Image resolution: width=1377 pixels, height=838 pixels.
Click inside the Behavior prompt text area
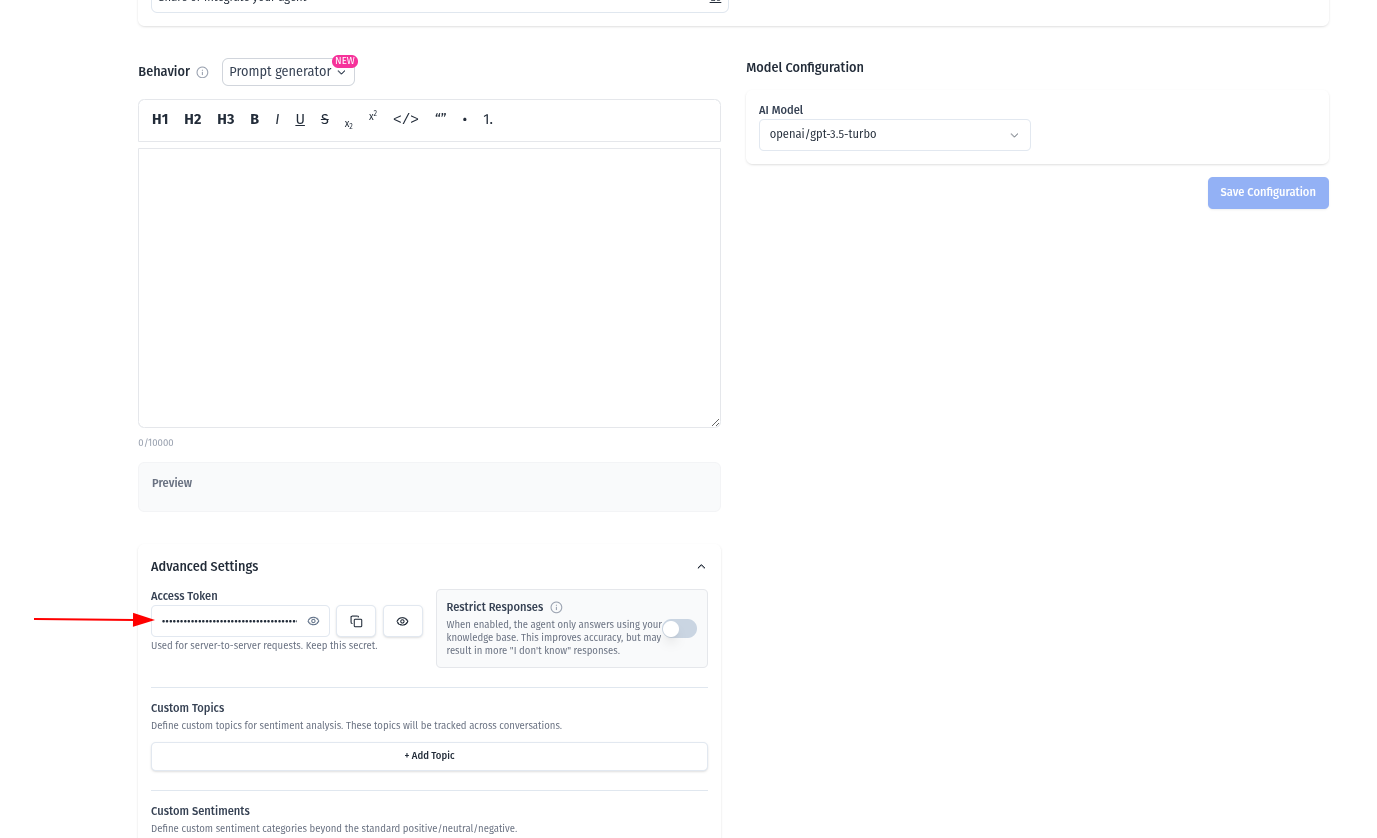point(429,288)
